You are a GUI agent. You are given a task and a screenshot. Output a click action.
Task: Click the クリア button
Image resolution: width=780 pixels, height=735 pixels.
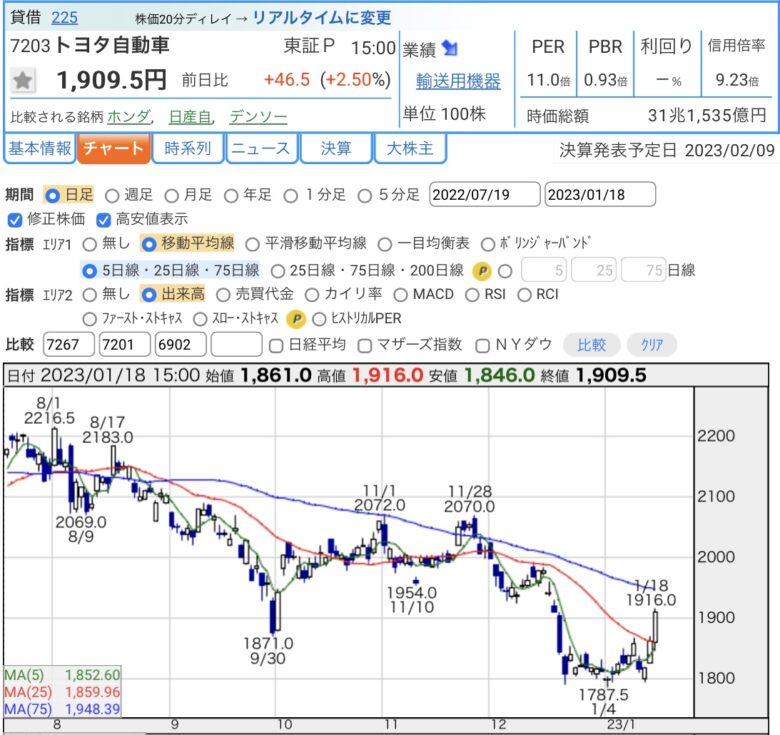coord(652,345)
